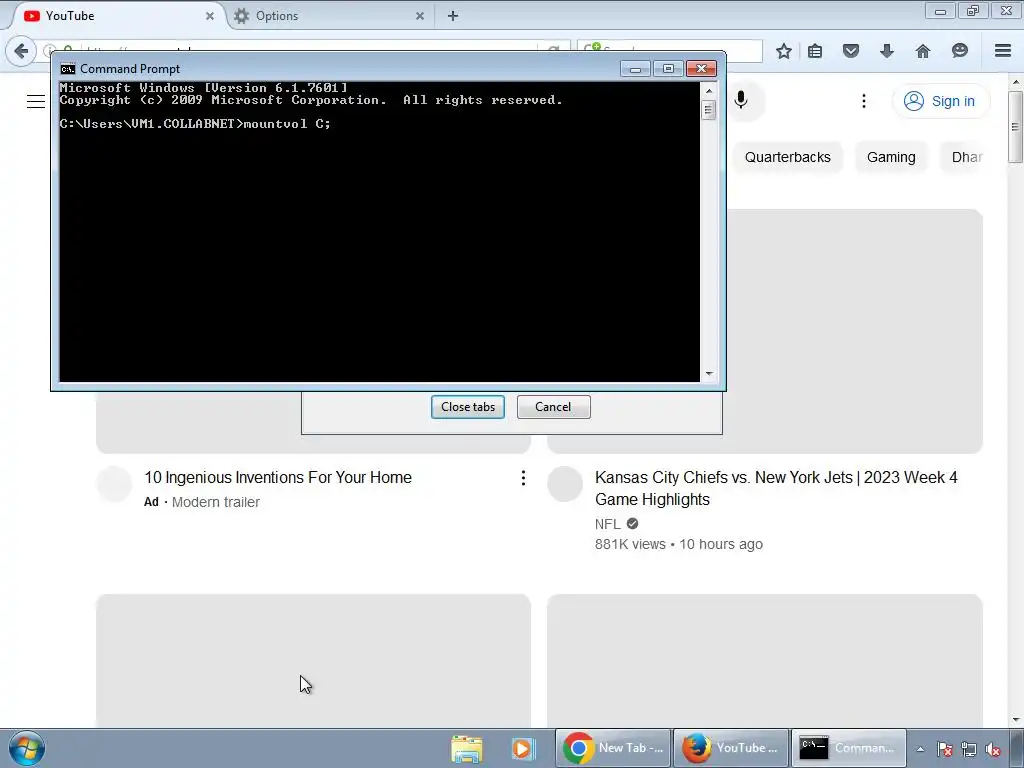Click Command Prompt scrollbar up arrow
1024x768 pixels.
coord(709,91)
